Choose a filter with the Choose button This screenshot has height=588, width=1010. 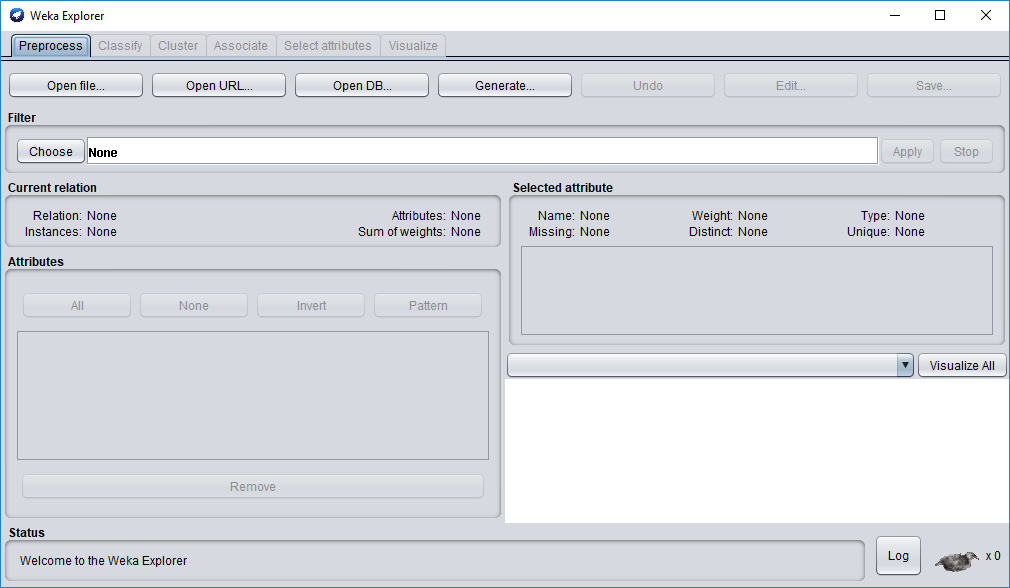pyautogui.click(x=51, y=152)
